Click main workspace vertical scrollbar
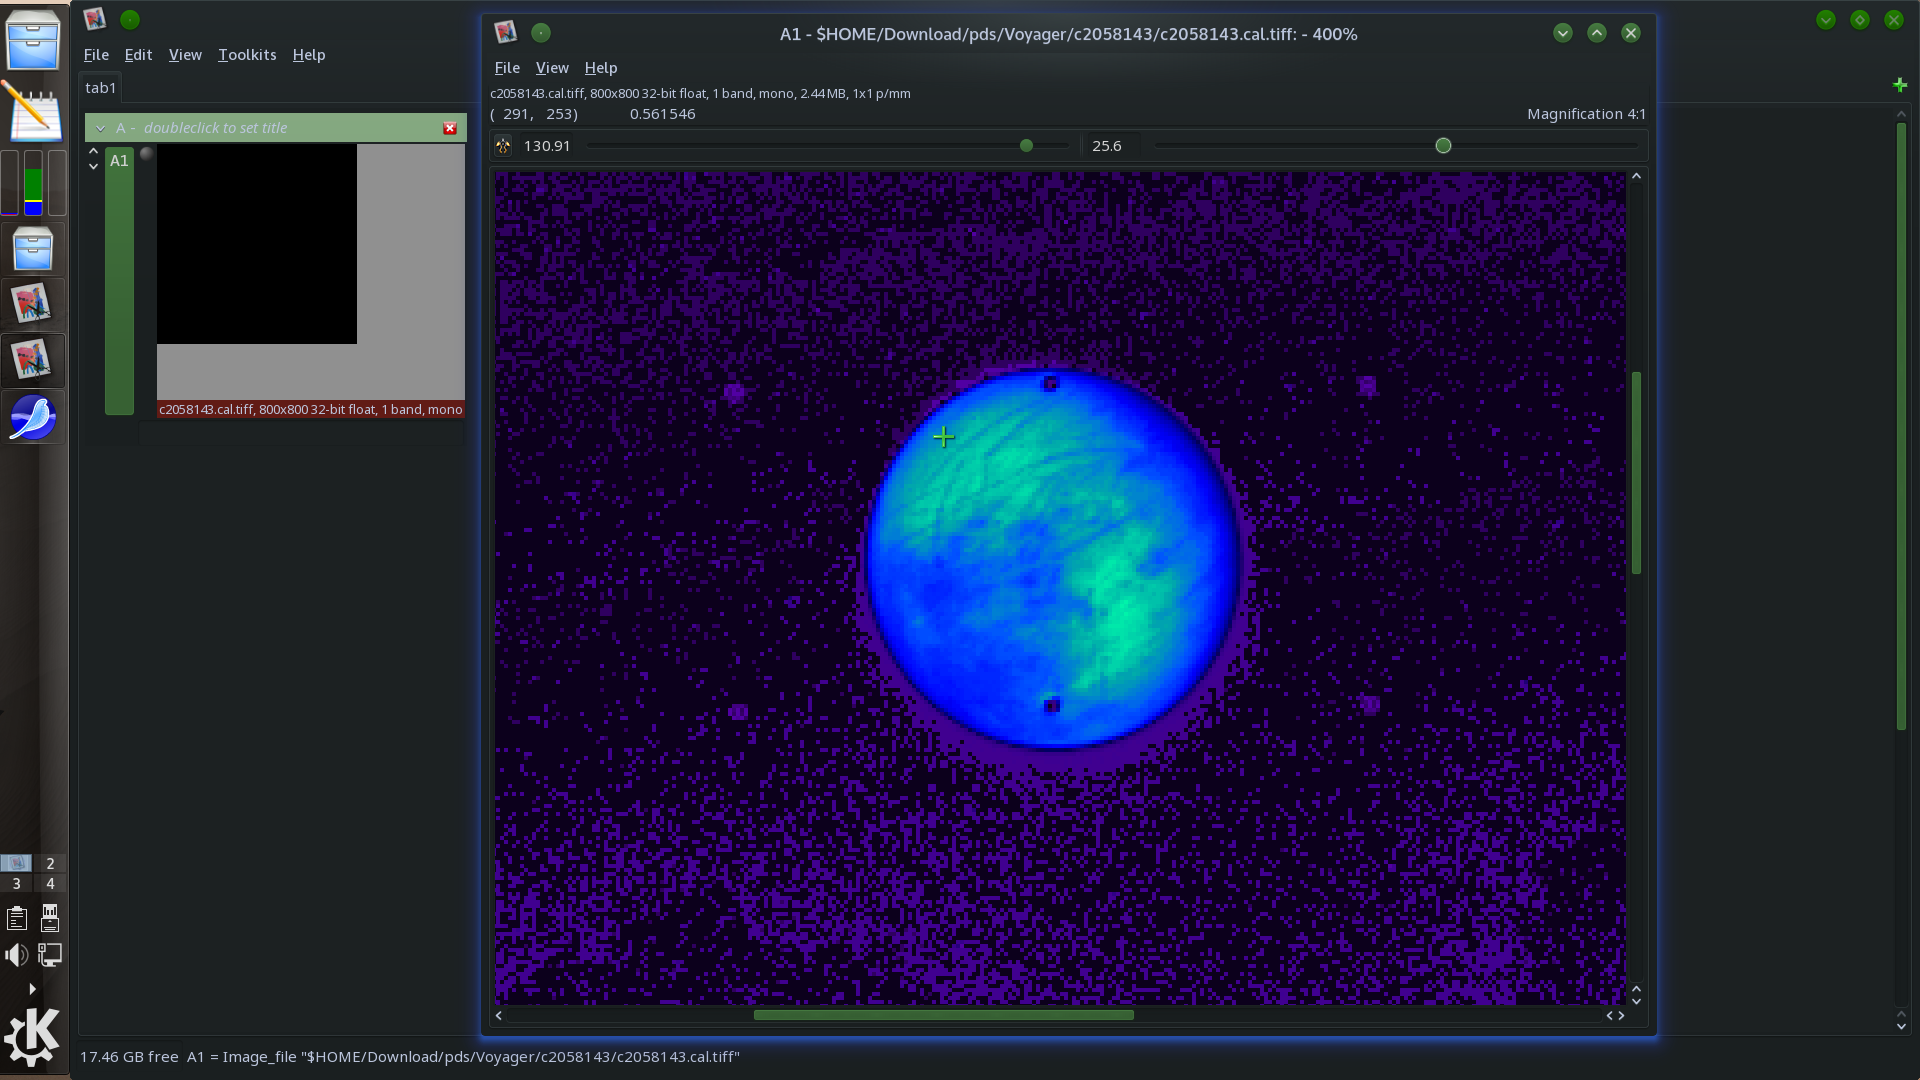This screenshot has height=1080, width=1920. click(x=1901, y=427)
